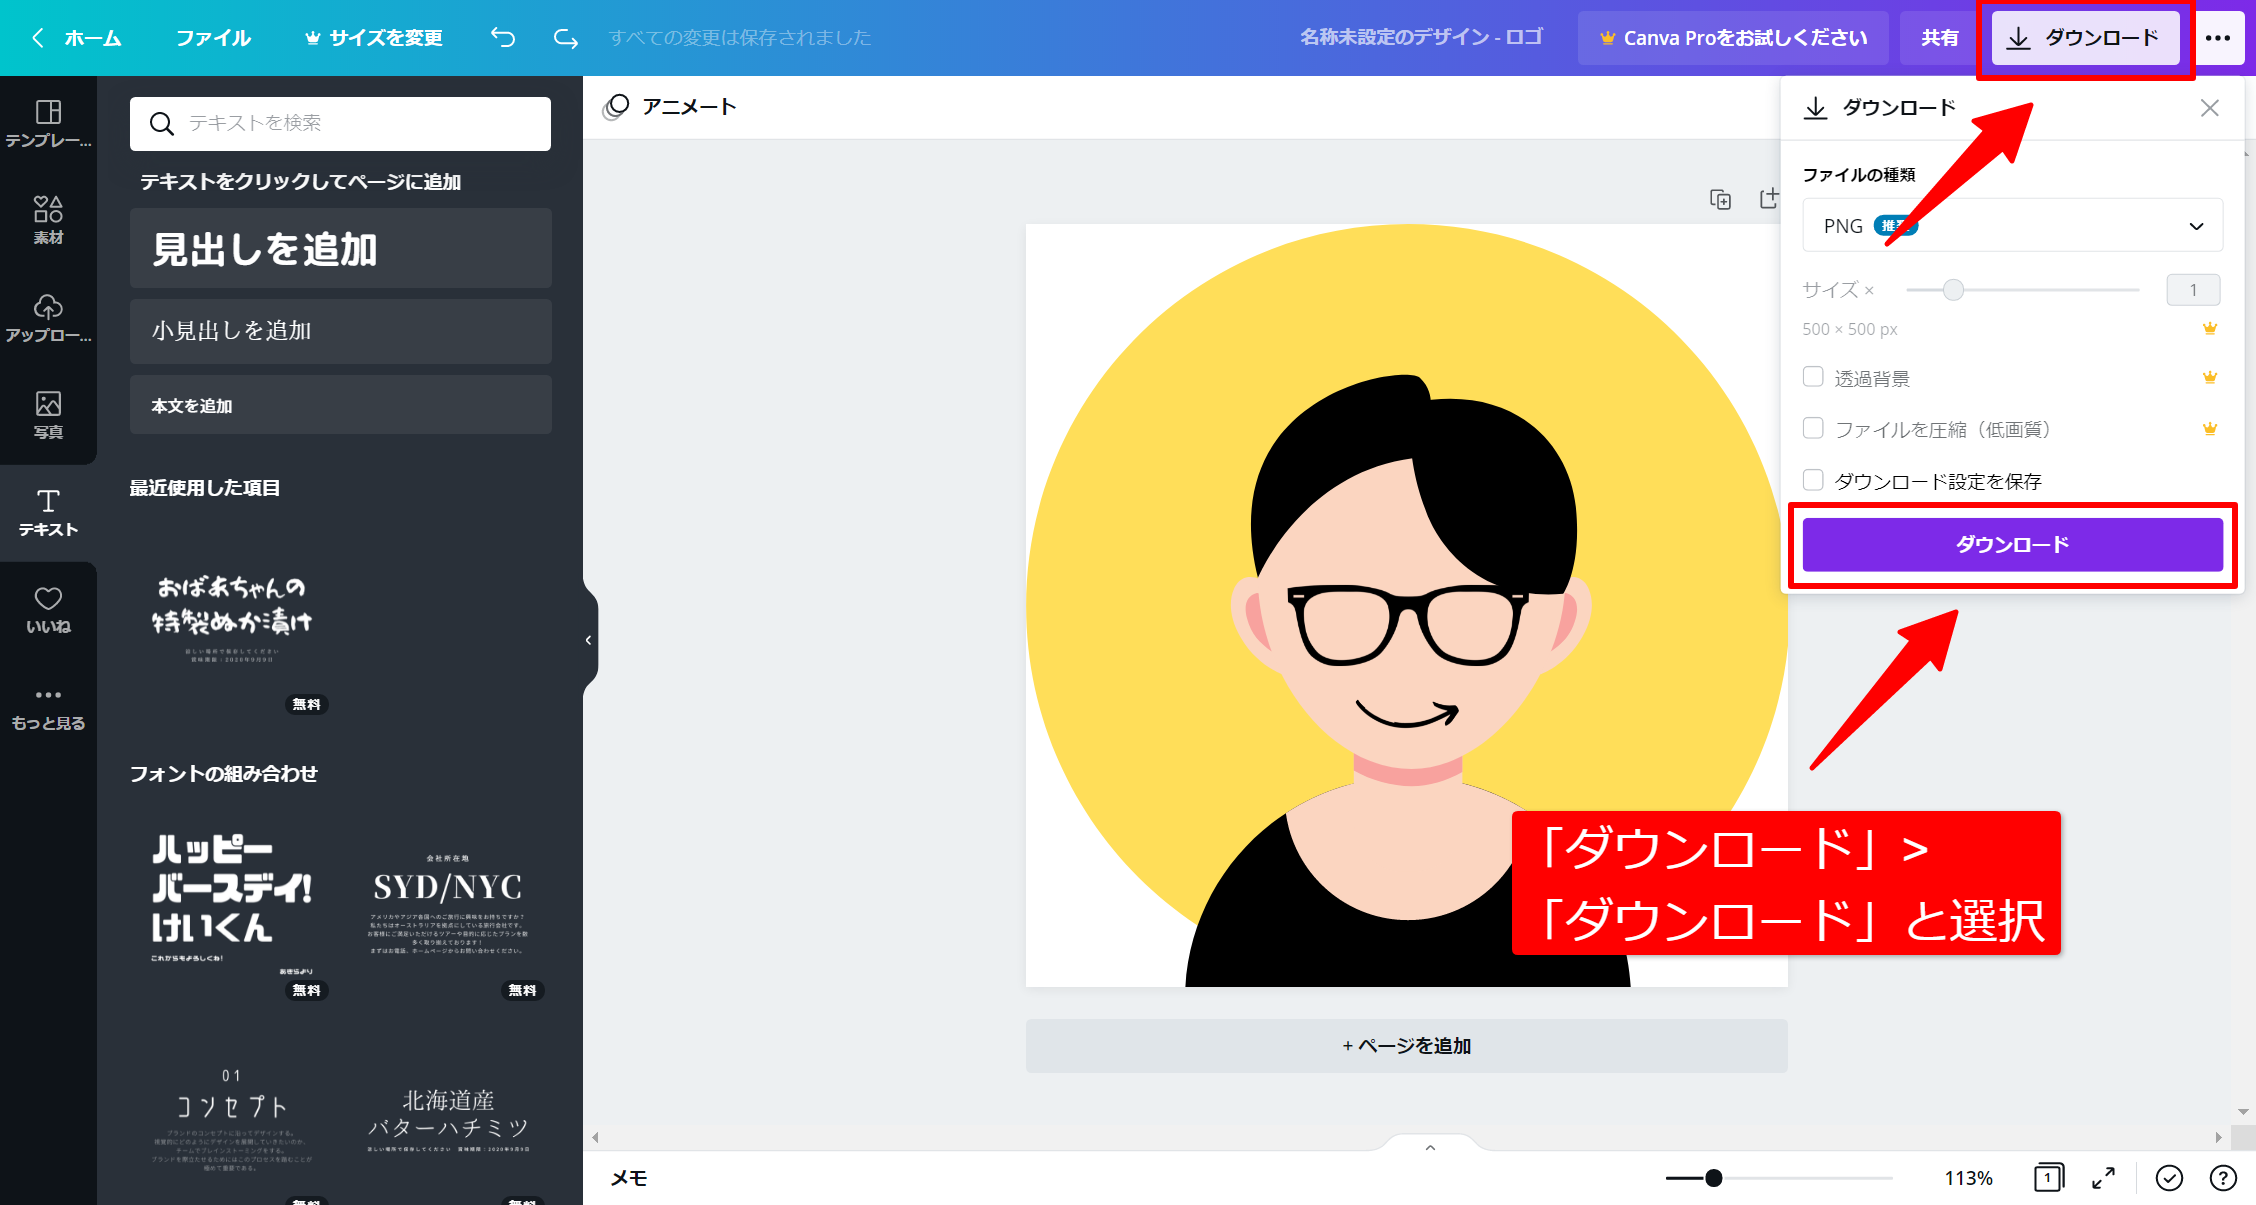Click the 無料 badge on the ぬか漬け template

[x=306, y=704]
